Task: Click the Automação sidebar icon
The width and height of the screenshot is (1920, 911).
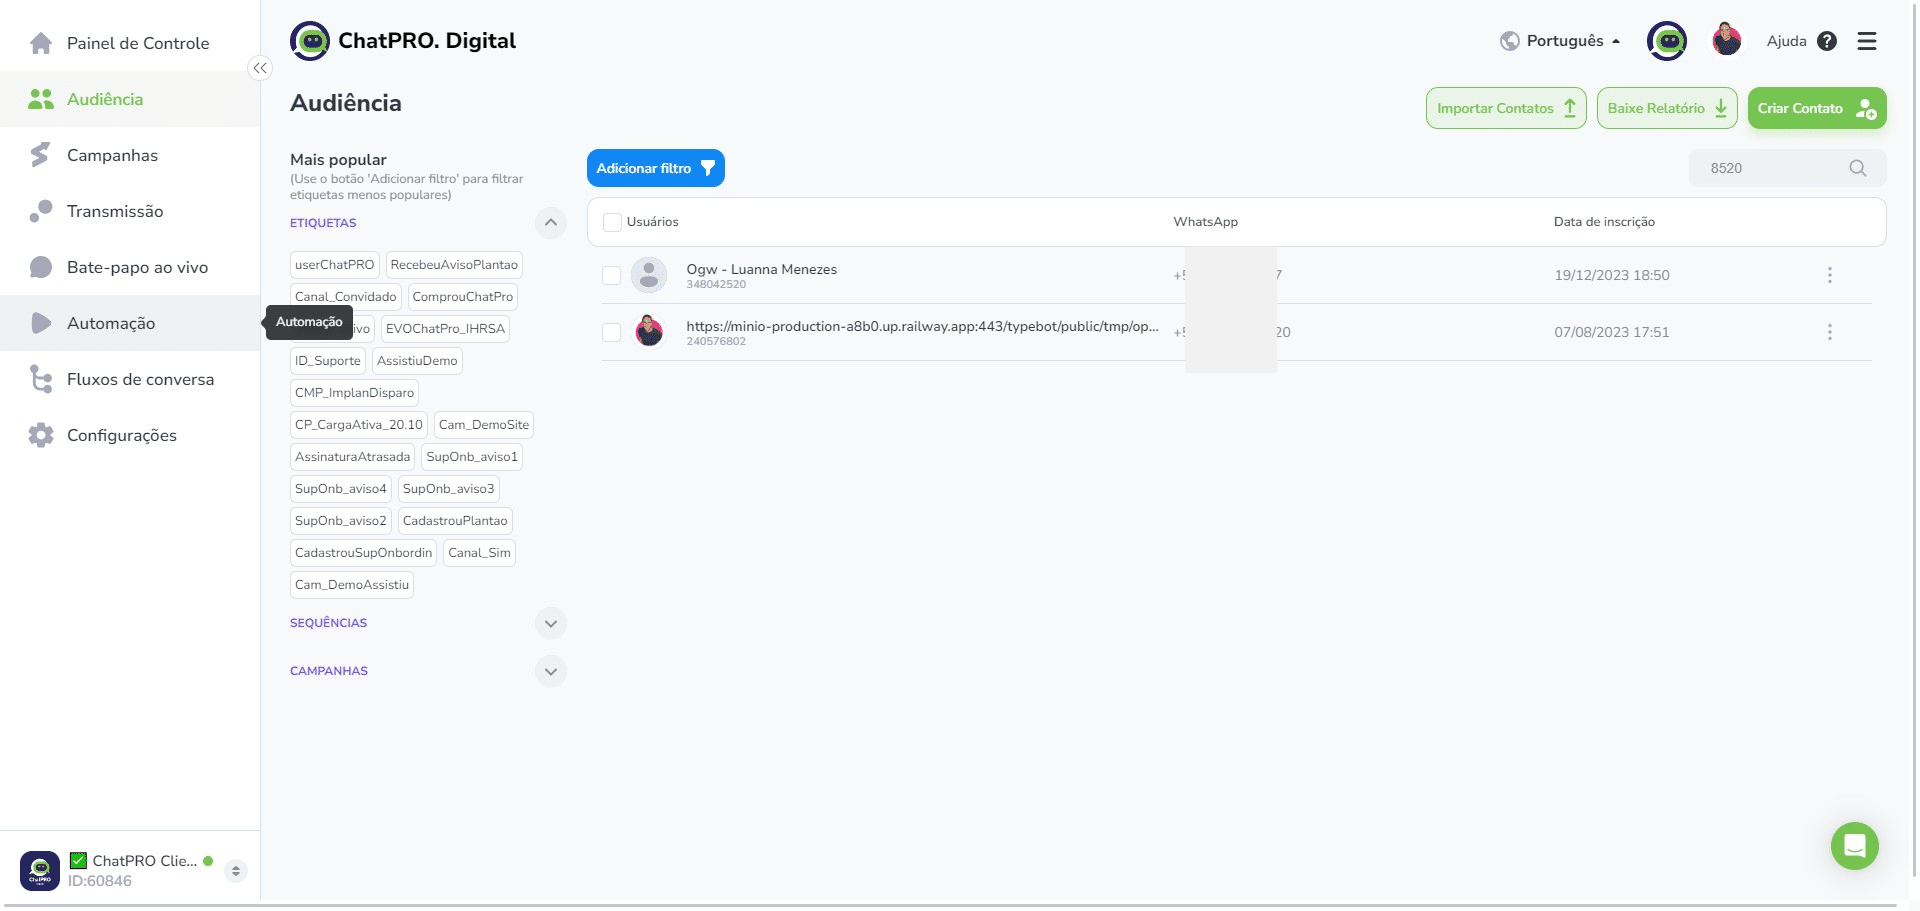Action: point(41,323)
